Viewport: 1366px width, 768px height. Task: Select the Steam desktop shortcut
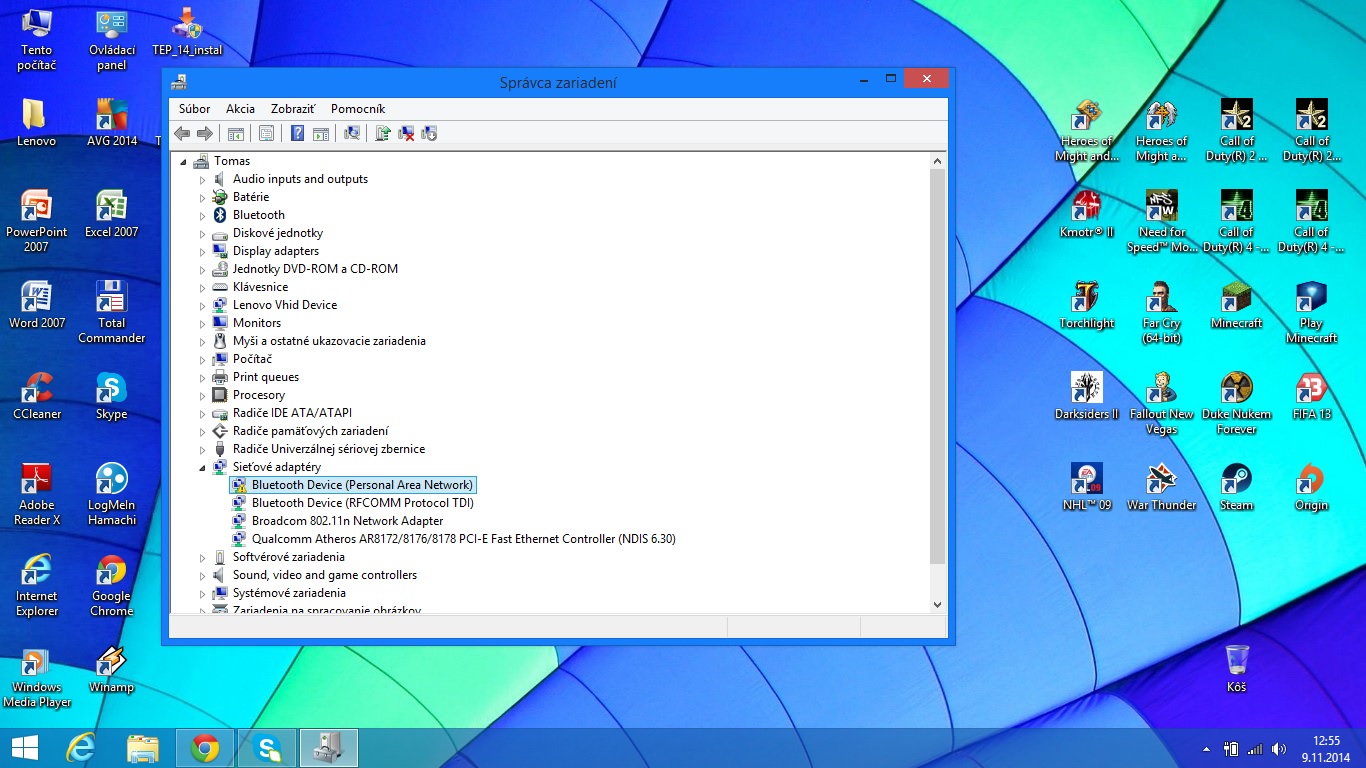[x=1237, y=487]
